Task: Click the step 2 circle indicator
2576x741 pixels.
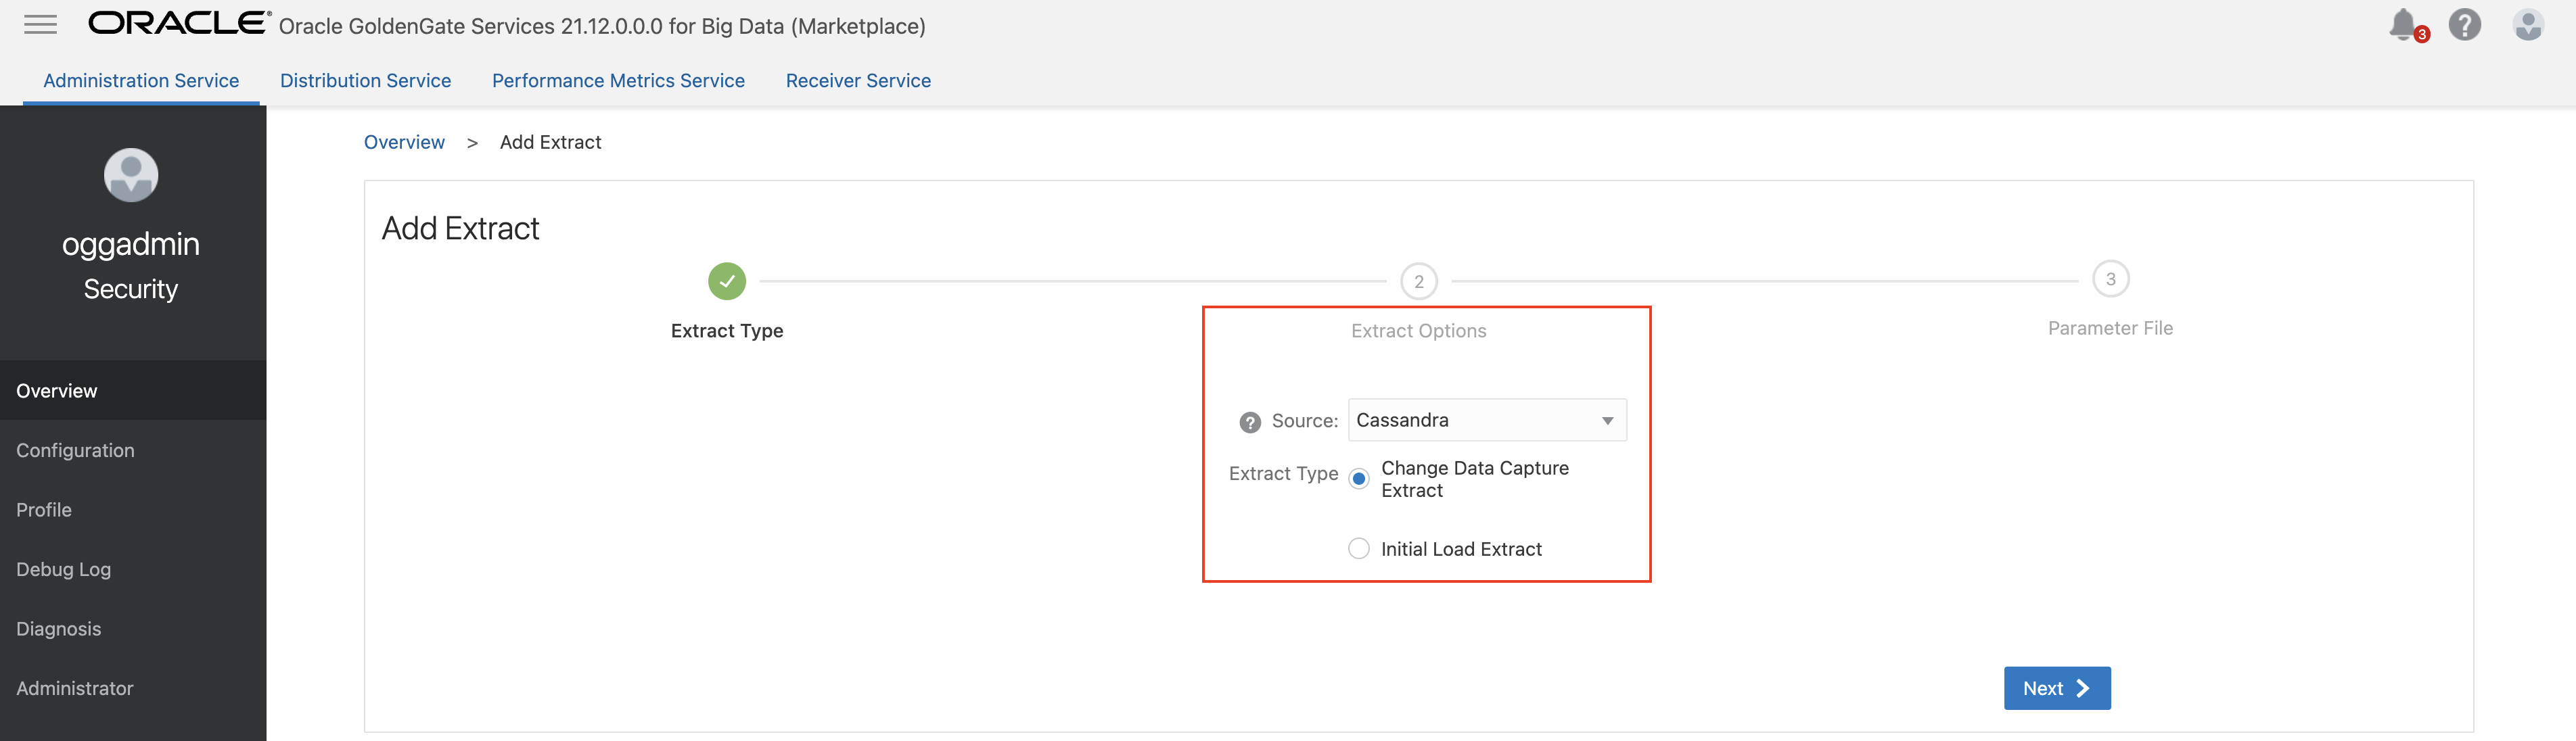Action: pos(1418,281)
